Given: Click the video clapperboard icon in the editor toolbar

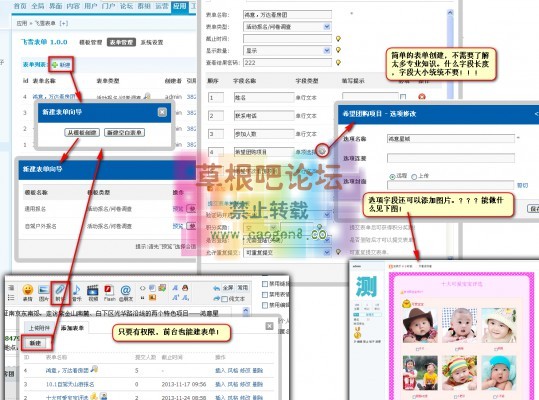Looking at the screenshot, I should (92, 290).
